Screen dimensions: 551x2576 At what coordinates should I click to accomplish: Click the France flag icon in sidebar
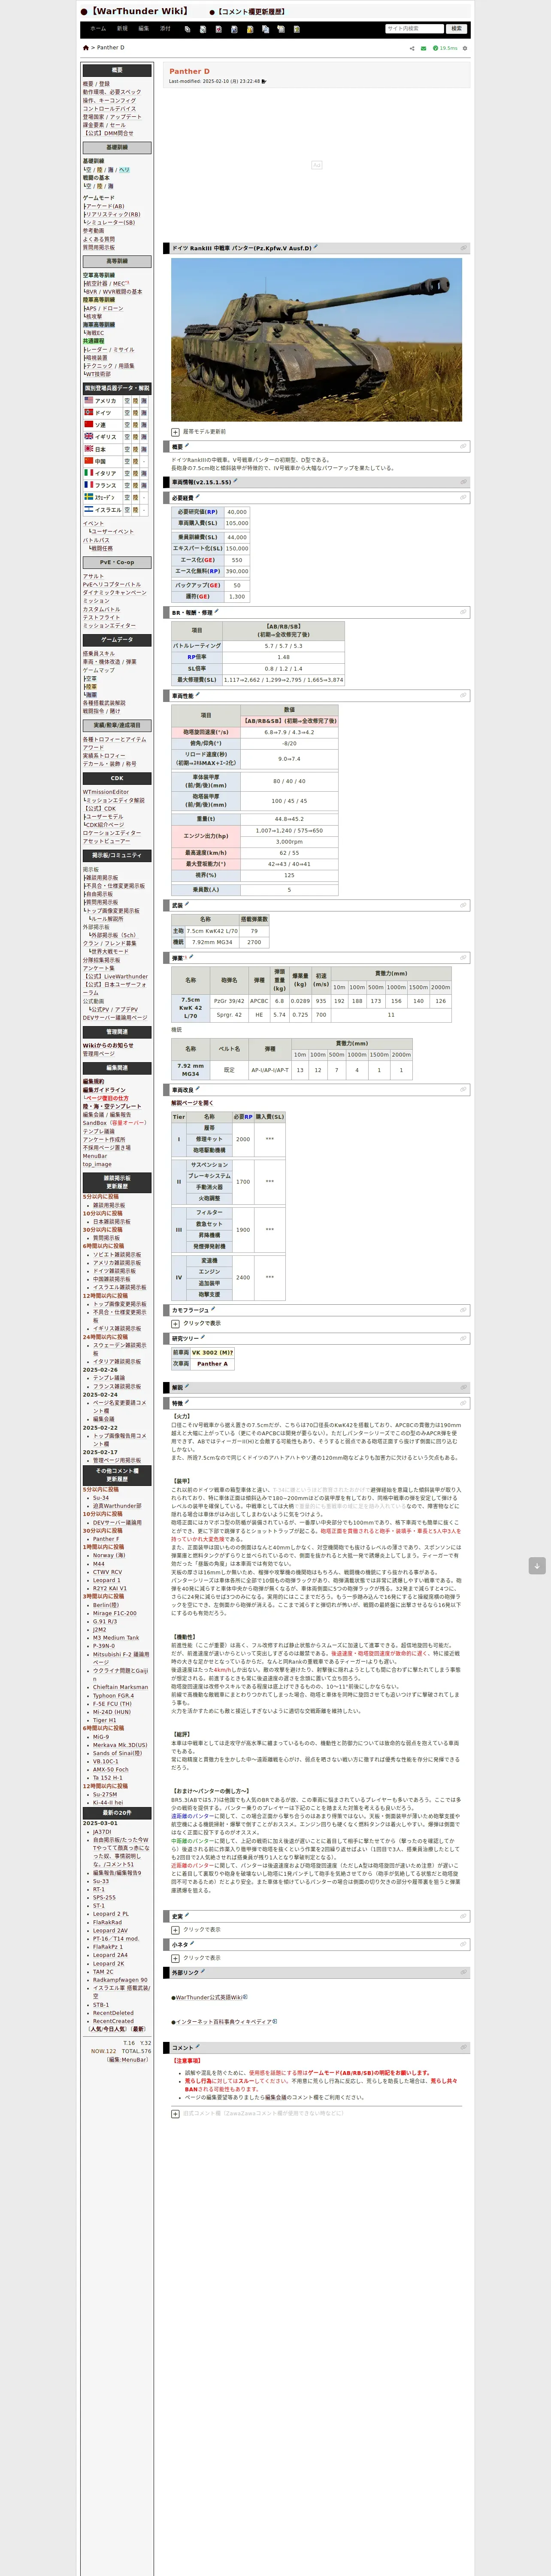point(88,484)
